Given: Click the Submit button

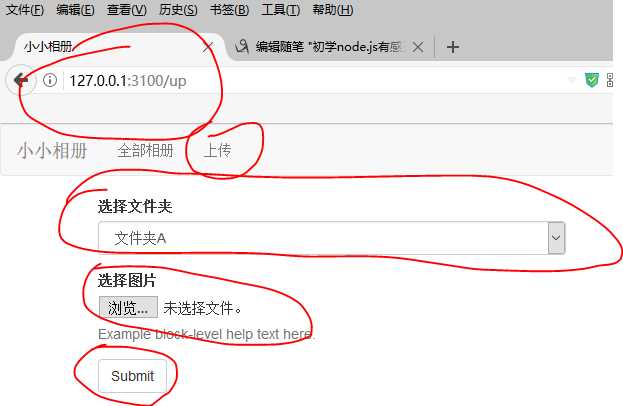Looking at the screenshot, I should tap(132, 376).
